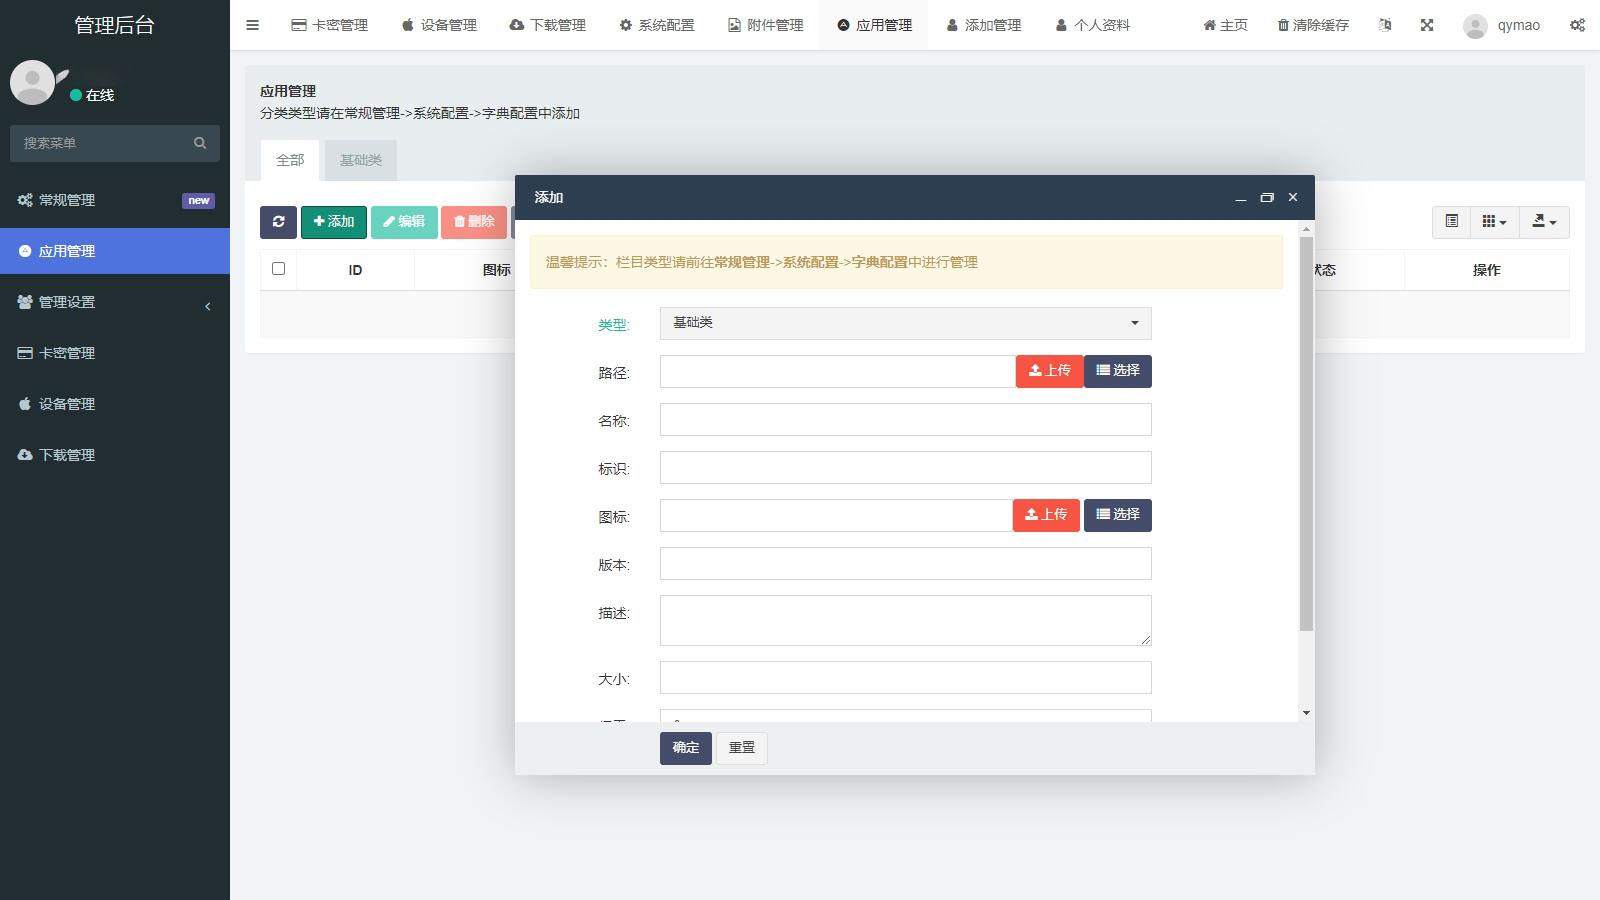The image size is (1600, 900).
Task: Expand the 管理设置 sidebar menu
Action: click(x=115, y=302)
